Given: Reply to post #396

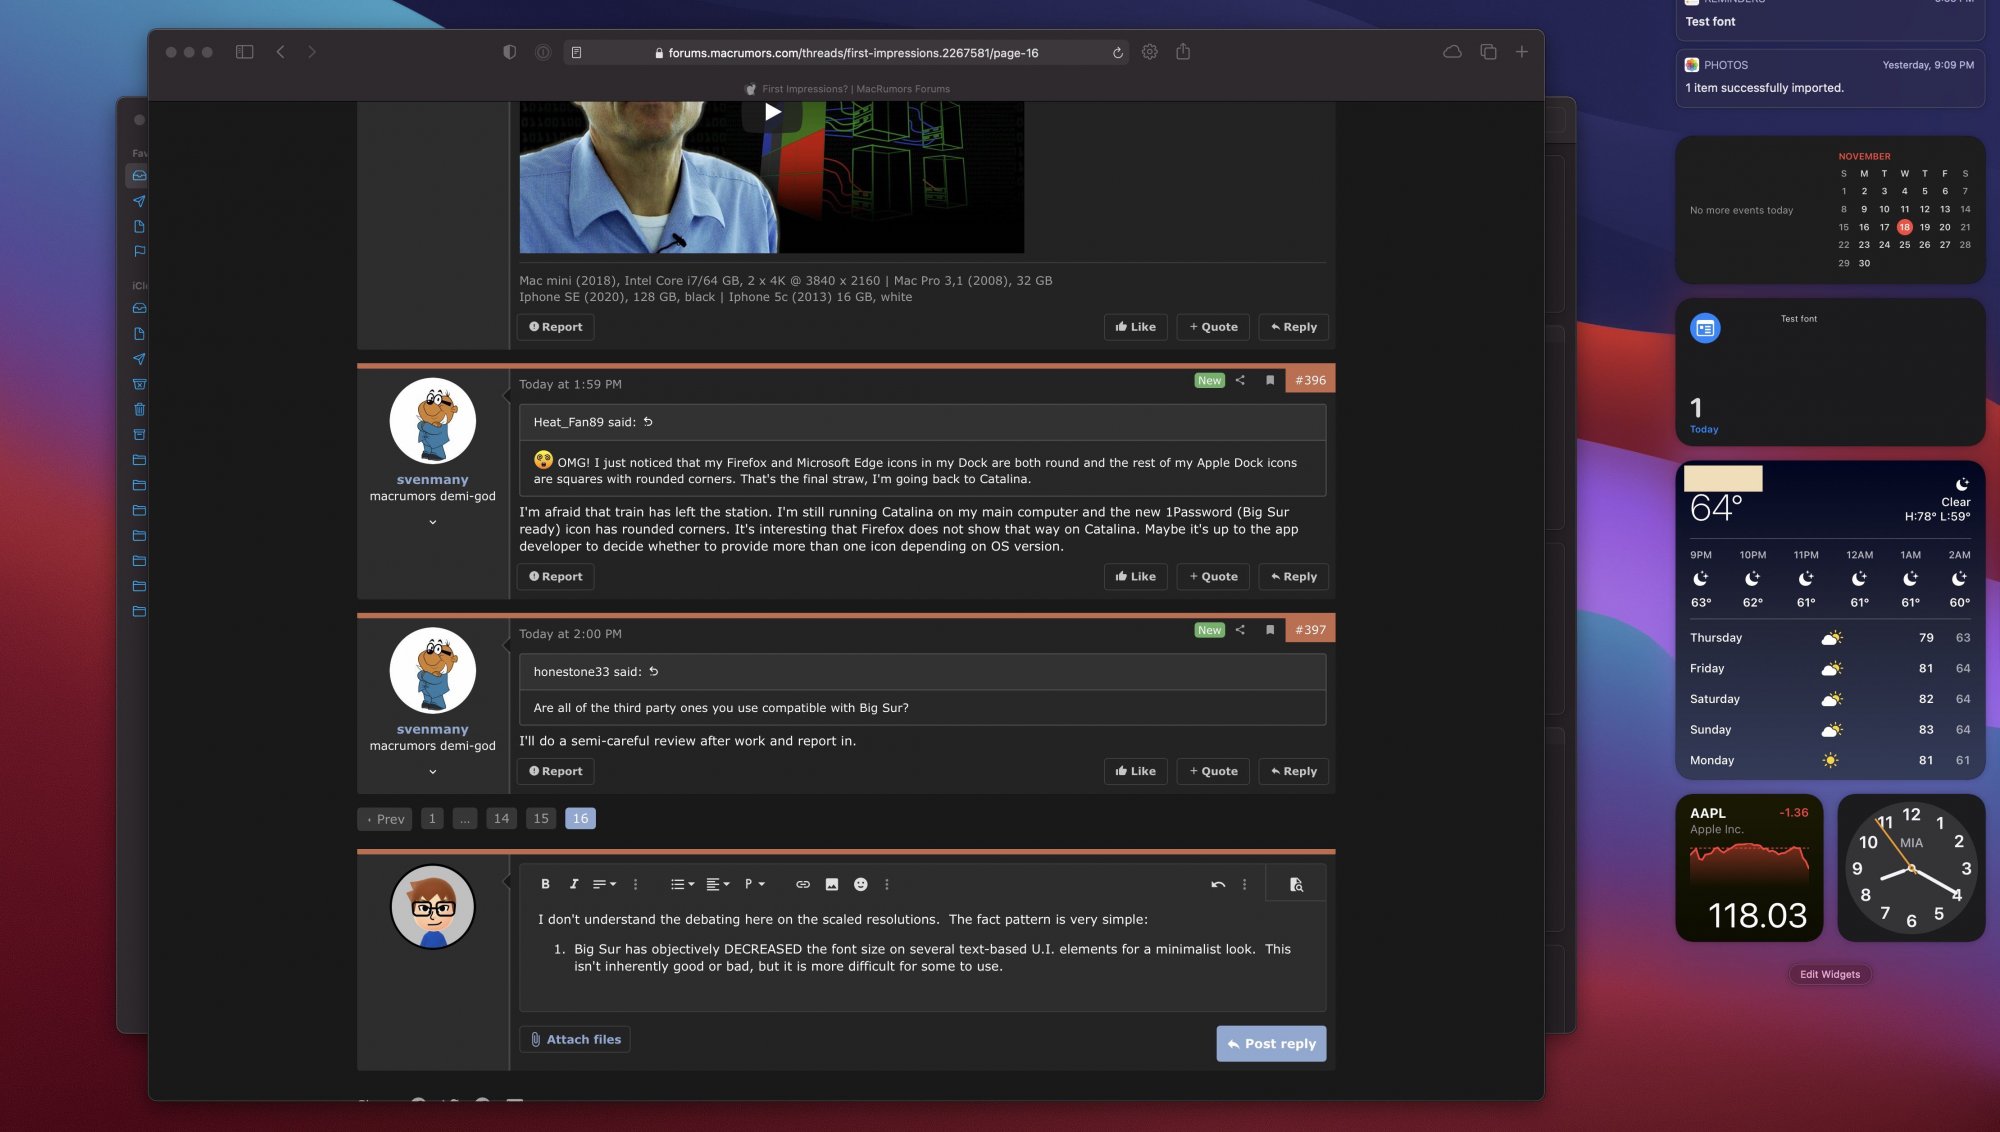Looking at the screenshot, I should pyautogui.click(x=1293, y=577).
